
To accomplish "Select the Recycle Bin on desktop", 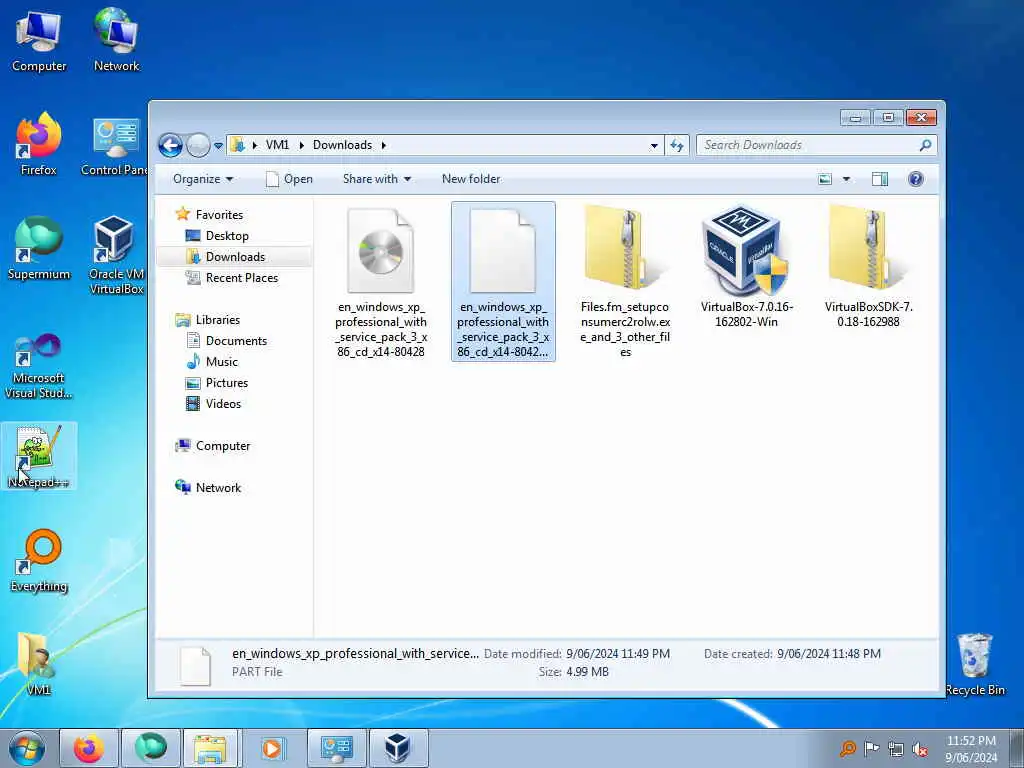I will (x=974, y=664).
